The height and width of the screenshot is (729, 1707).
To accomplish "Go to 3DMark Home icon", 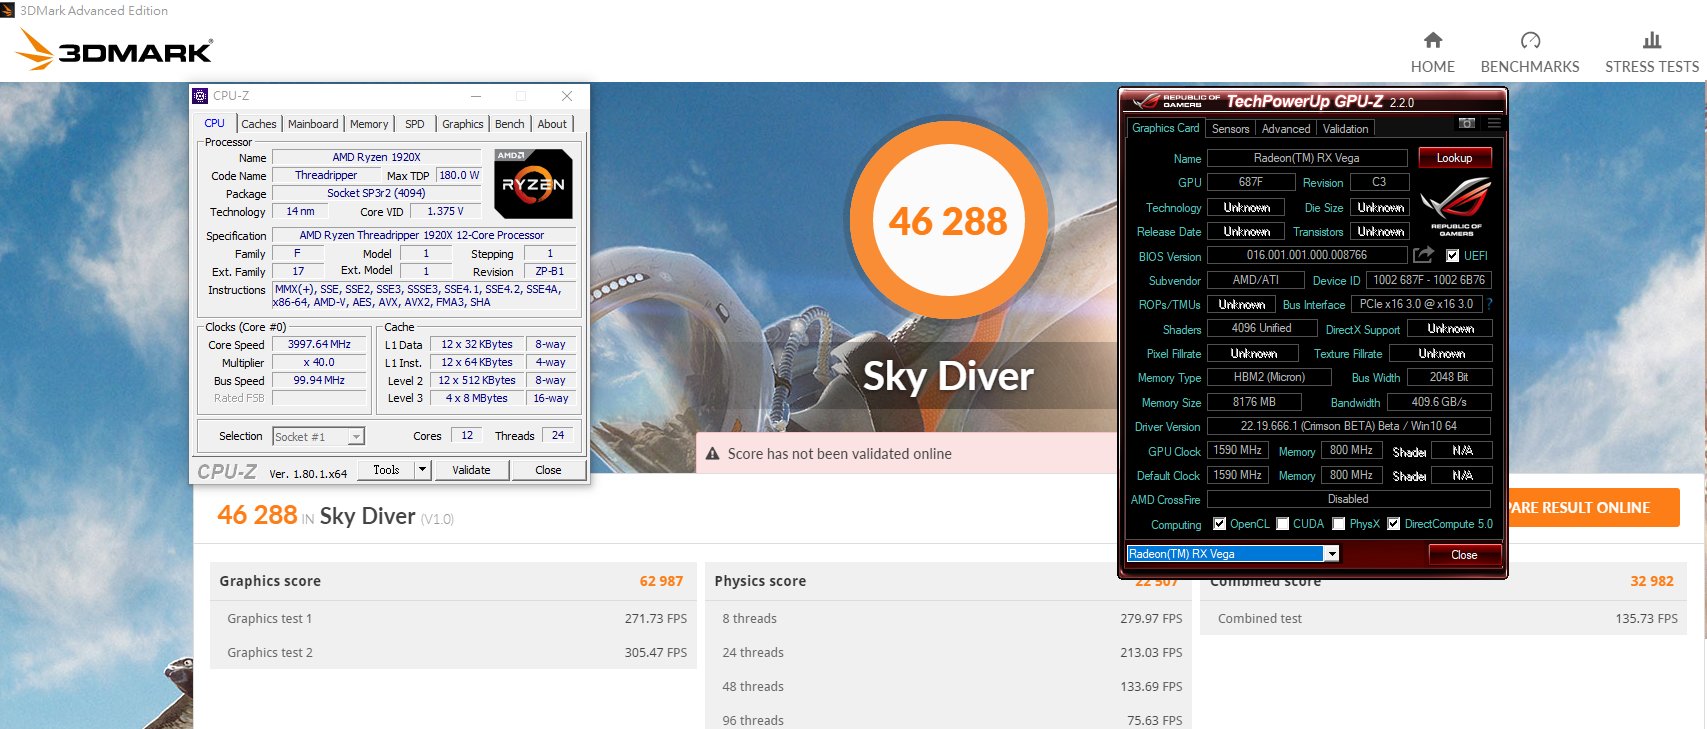I will tap(1432, 41).
